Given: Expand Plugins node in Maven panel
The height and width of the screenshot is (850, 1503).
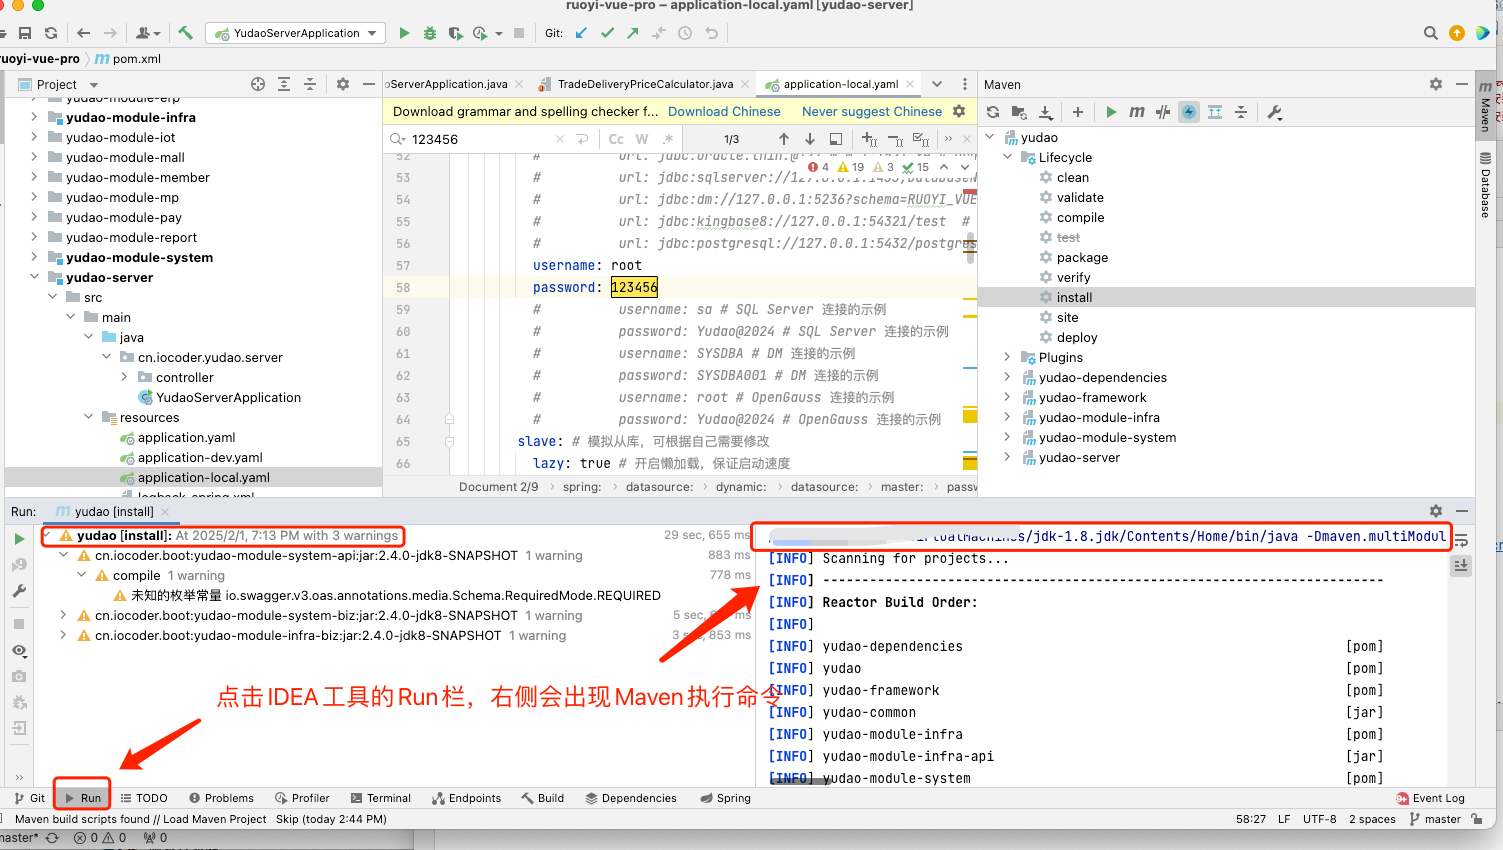Looking at the screenshot, I should coord(1007,357).
